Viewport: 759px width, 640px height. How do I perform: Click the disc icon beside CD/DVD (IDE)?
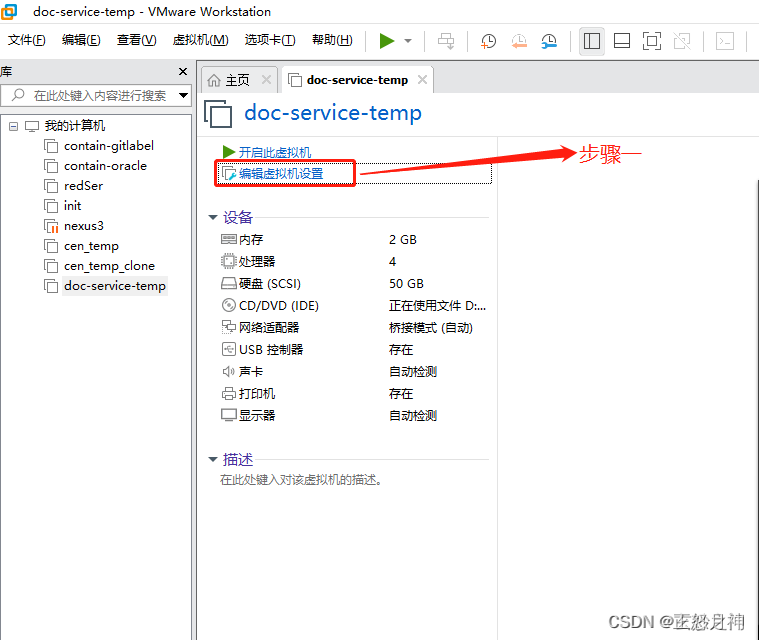228,305
